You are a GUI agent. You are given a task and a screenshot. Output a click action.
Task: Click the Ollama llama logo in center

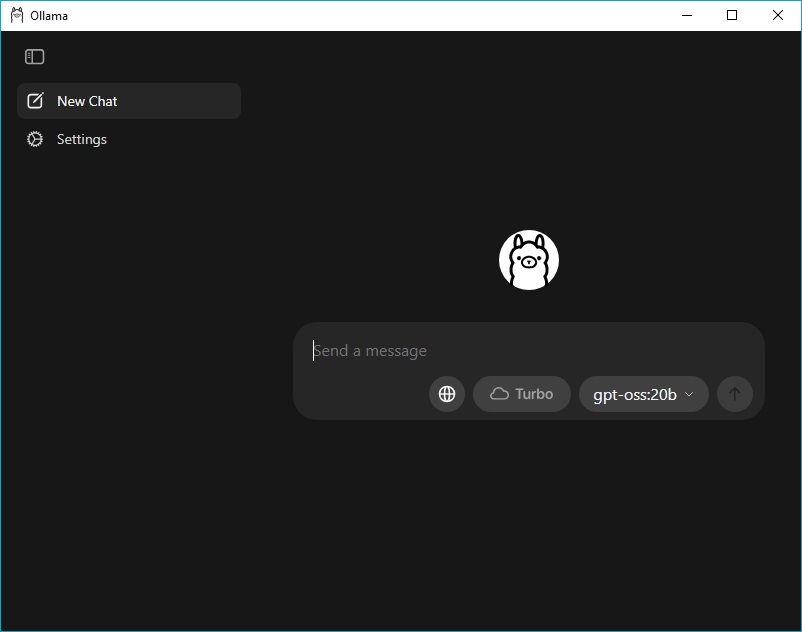point(528,260)
